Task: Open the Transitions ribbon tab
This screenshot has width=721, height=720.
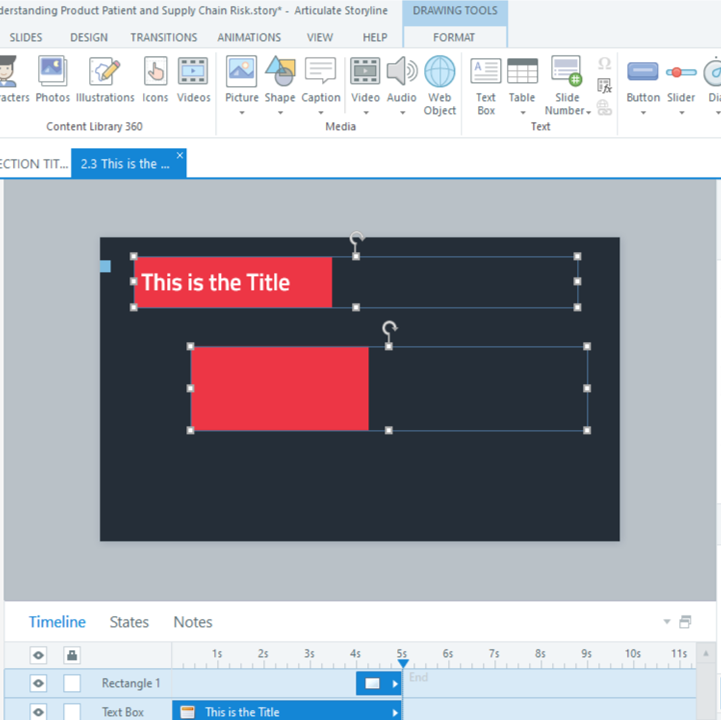Action: pos(164,37)
